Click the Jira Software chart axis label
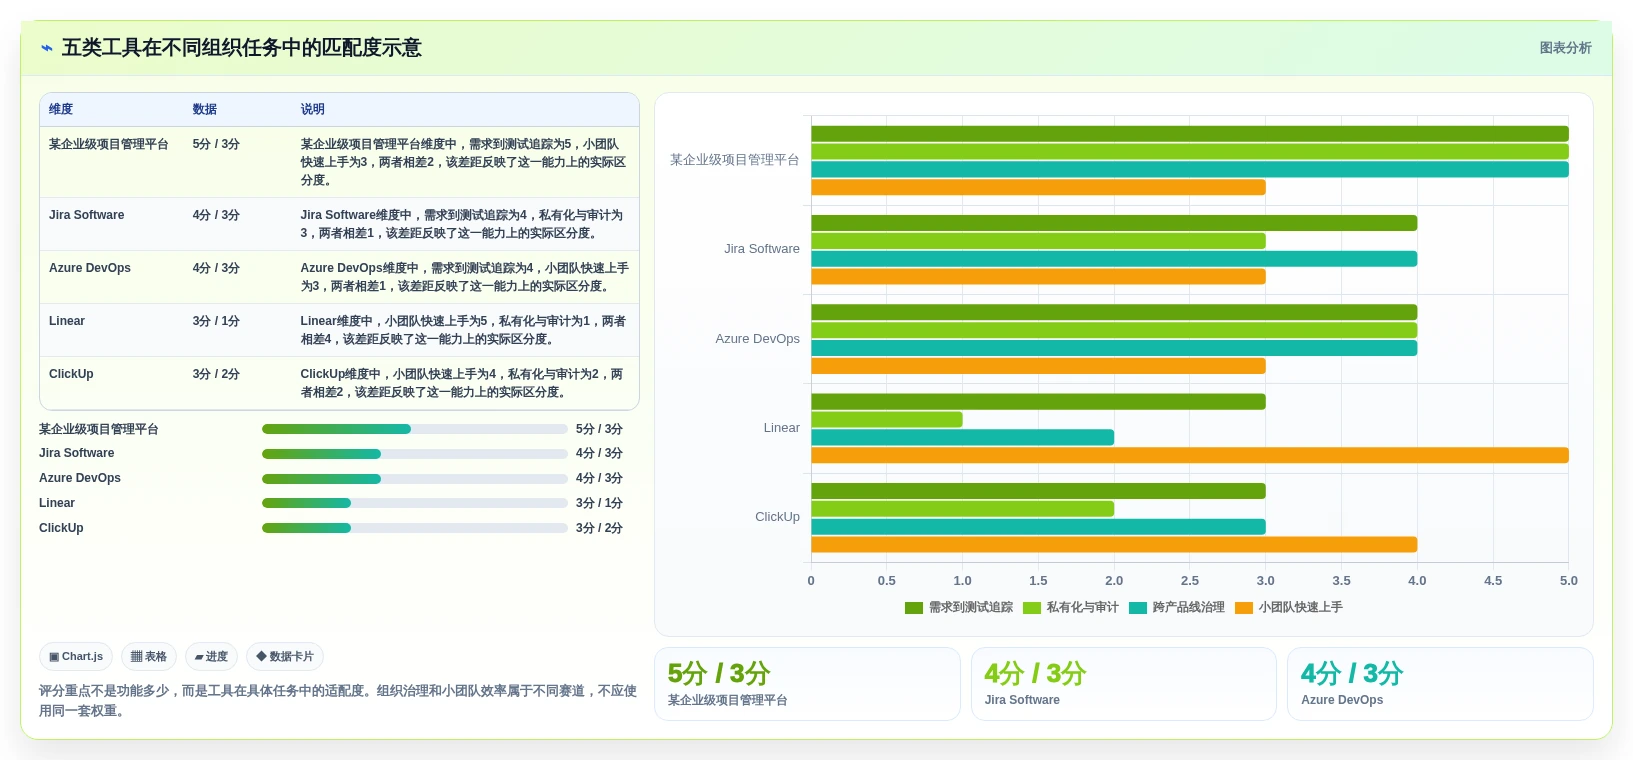1633x760 pixels. [762, 249]
